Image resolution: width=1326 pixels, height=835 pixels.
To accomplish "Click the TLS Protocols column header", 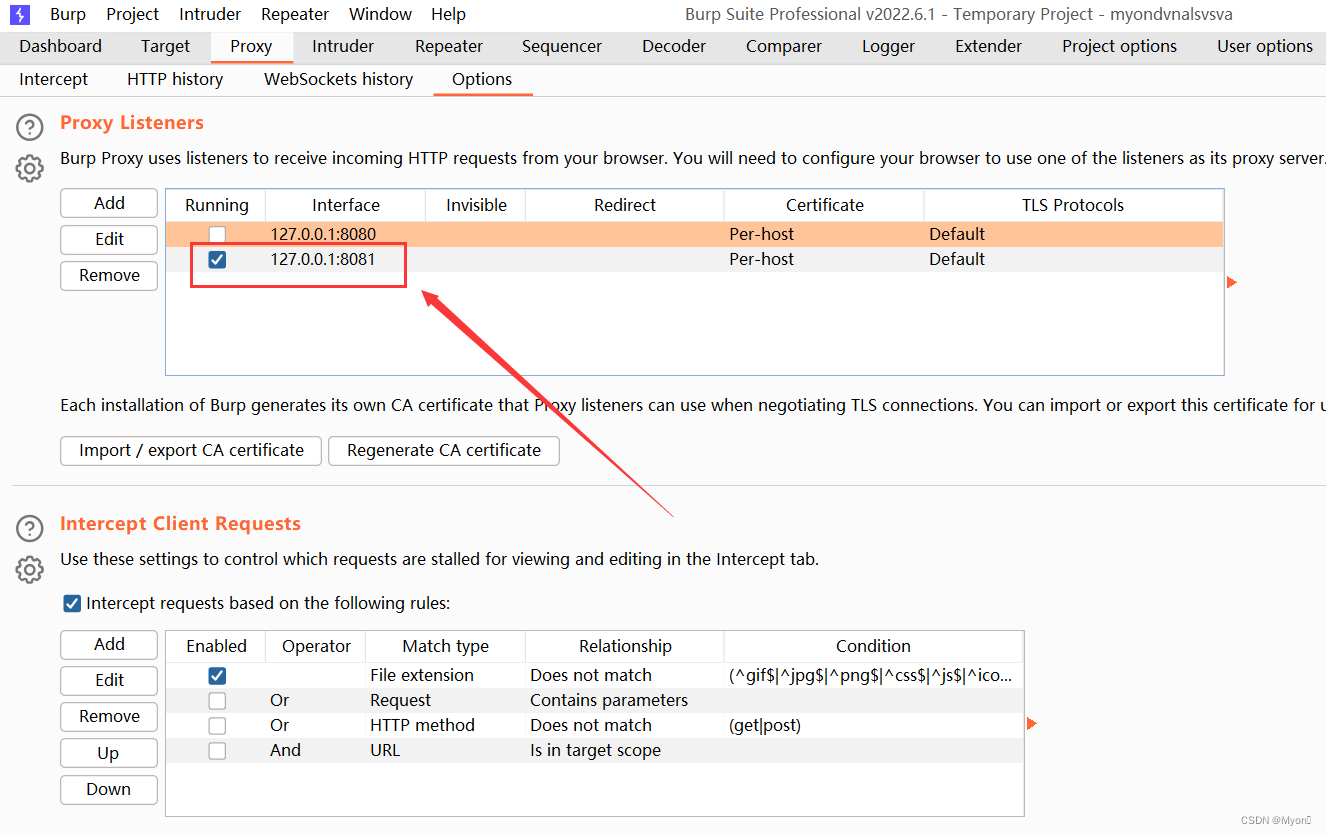I will [x=1073, y=205].
